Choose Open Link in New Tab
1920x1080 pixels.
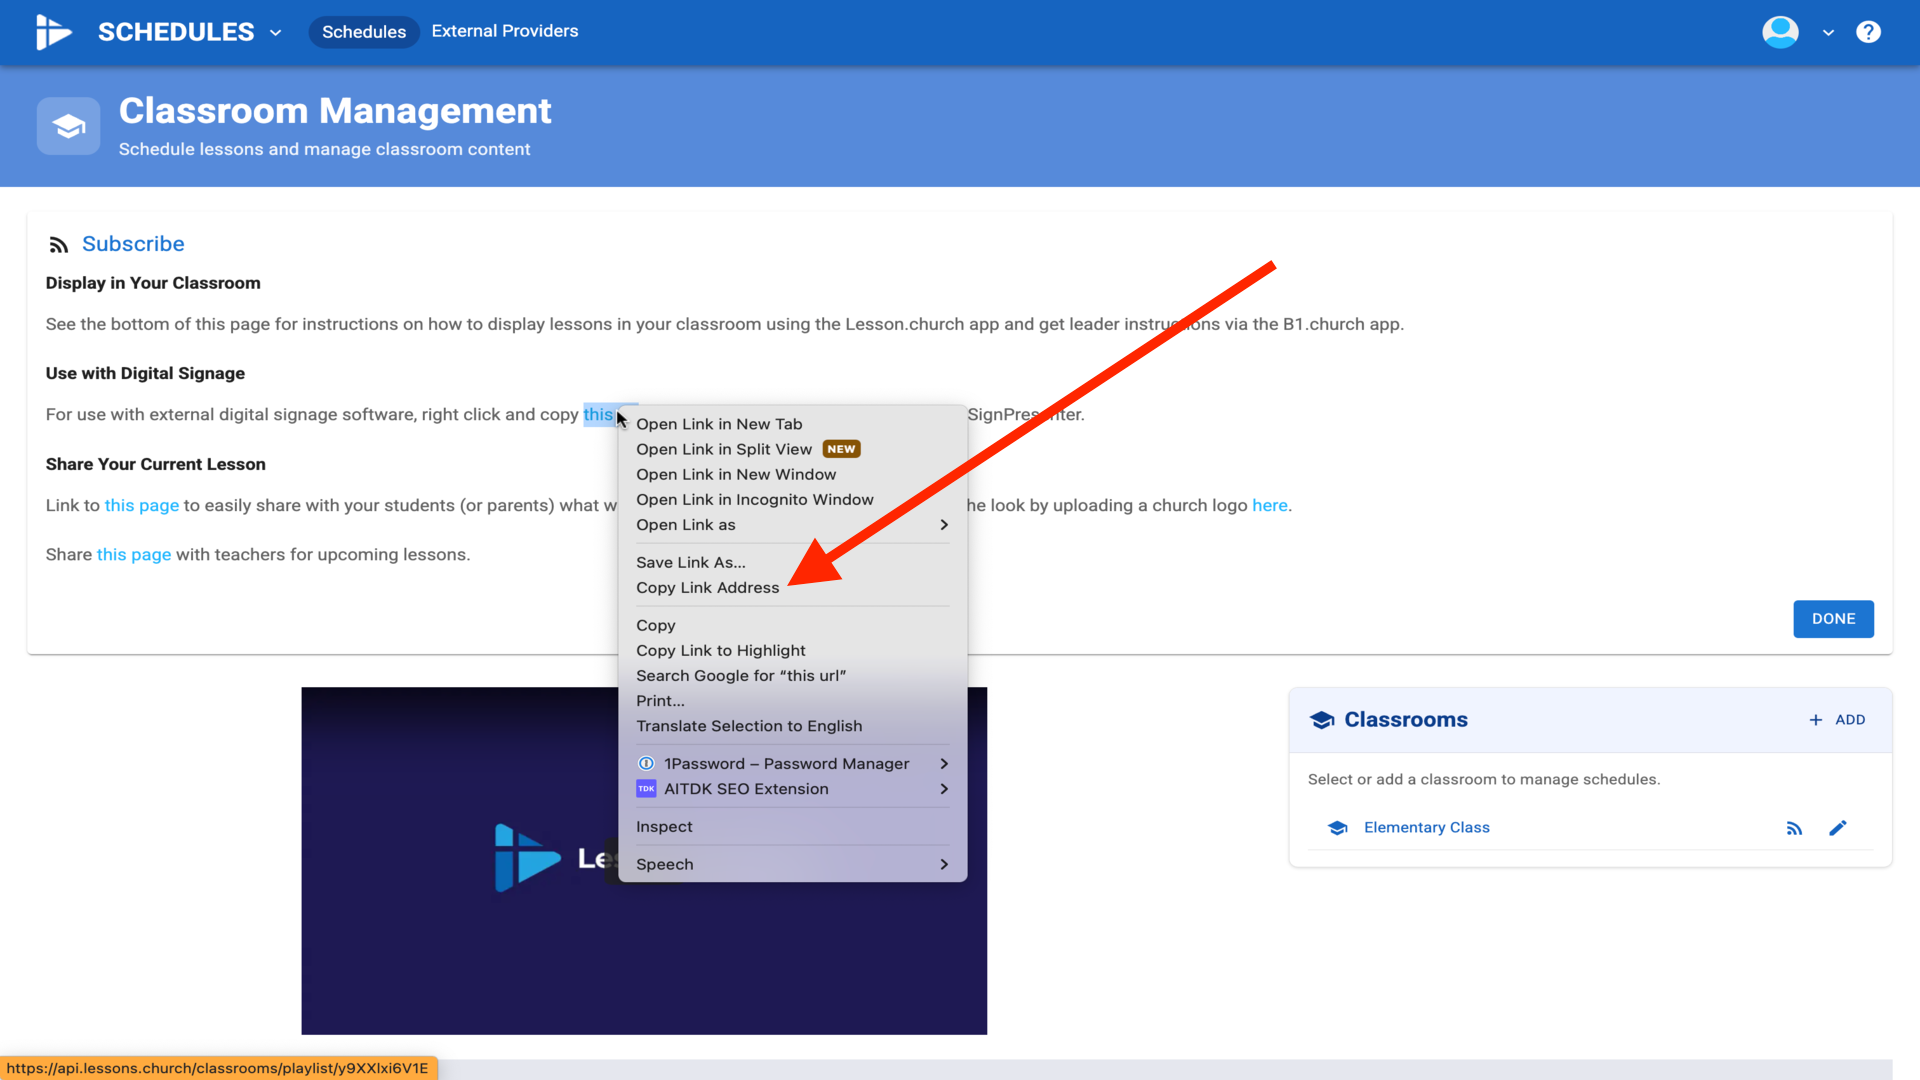719,424
